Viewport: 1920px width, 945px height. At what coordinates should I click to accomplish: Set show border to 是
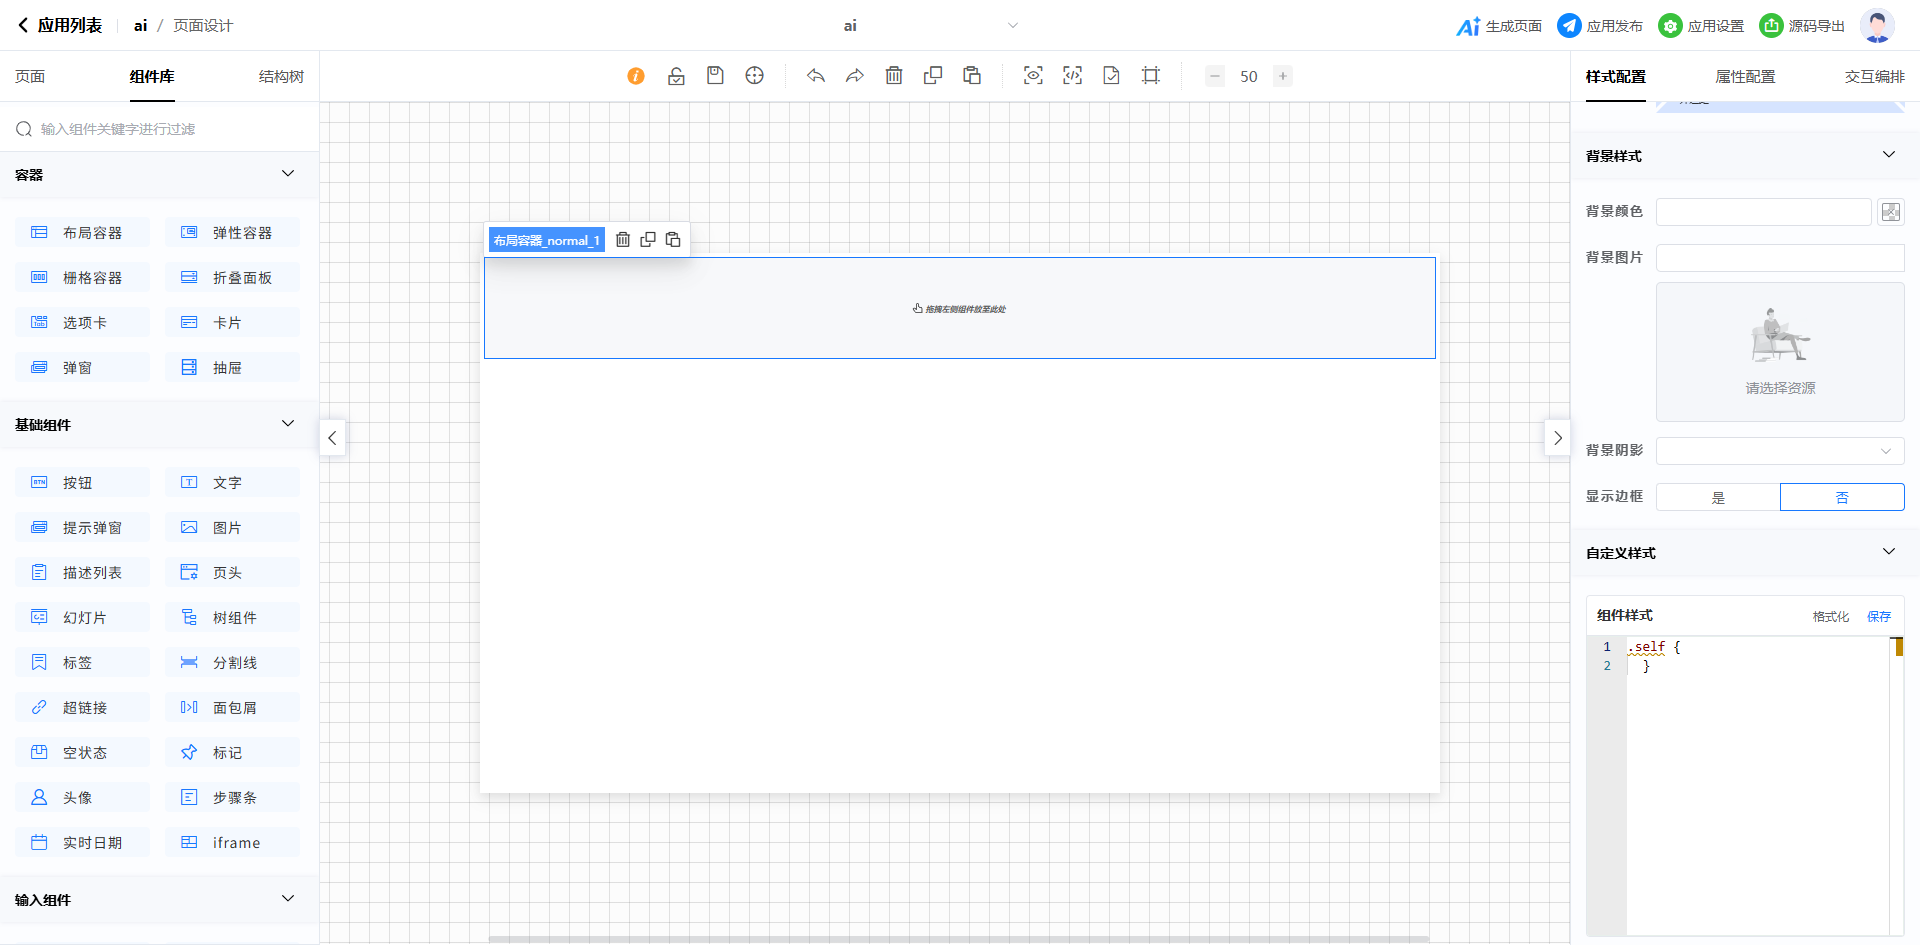coord(1718,497)
